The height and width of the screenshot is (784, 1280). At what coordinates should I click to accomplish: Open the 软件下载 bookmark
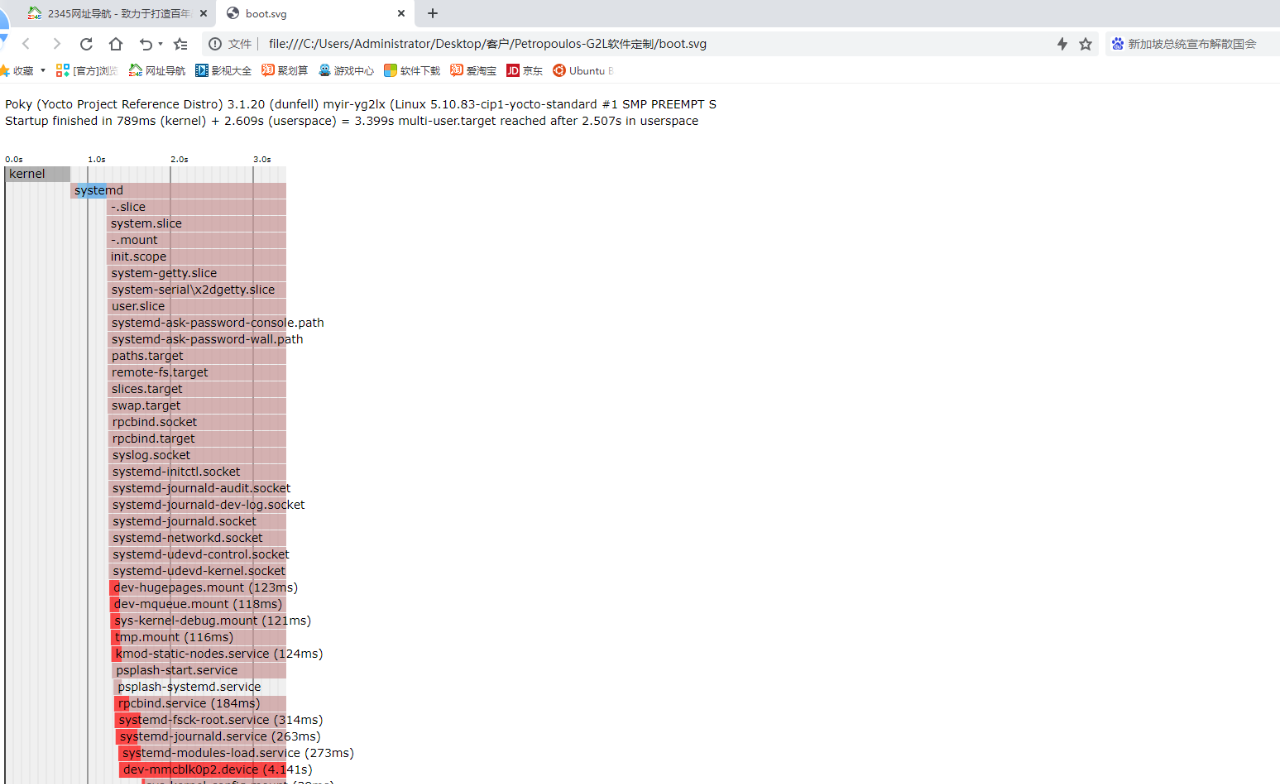coord(412,70)
